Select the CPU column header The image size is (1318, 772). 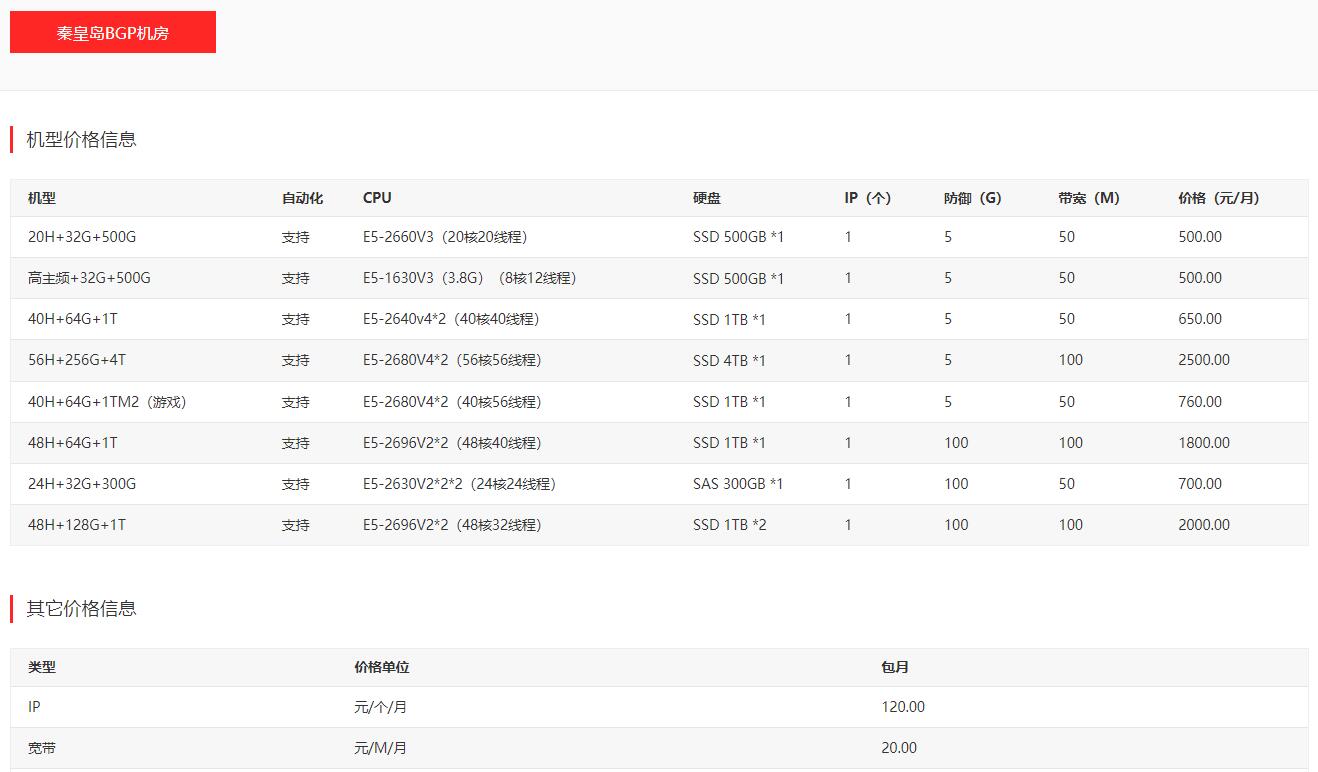point(377,198)
